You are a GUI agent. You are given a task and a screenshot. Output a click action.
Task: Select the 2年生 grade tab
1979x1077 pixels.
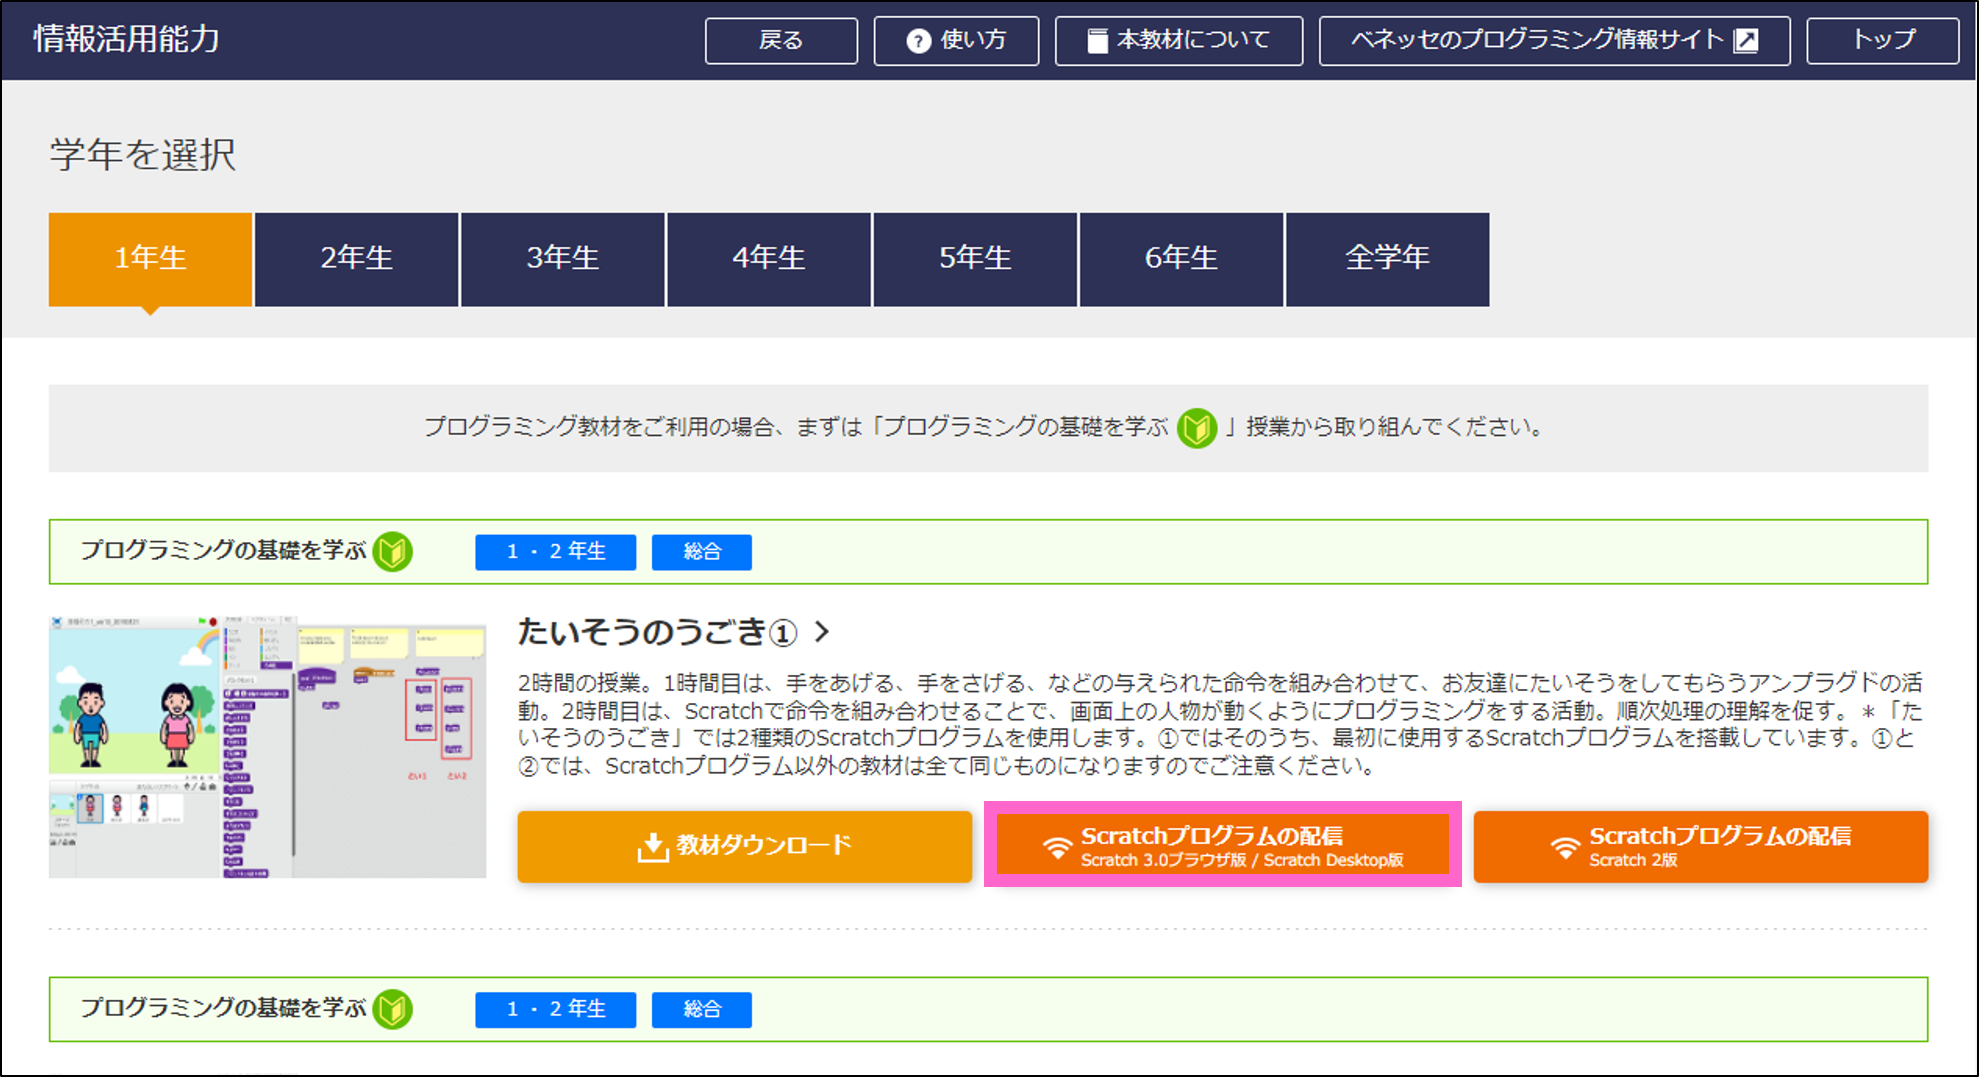click(356, 259)
